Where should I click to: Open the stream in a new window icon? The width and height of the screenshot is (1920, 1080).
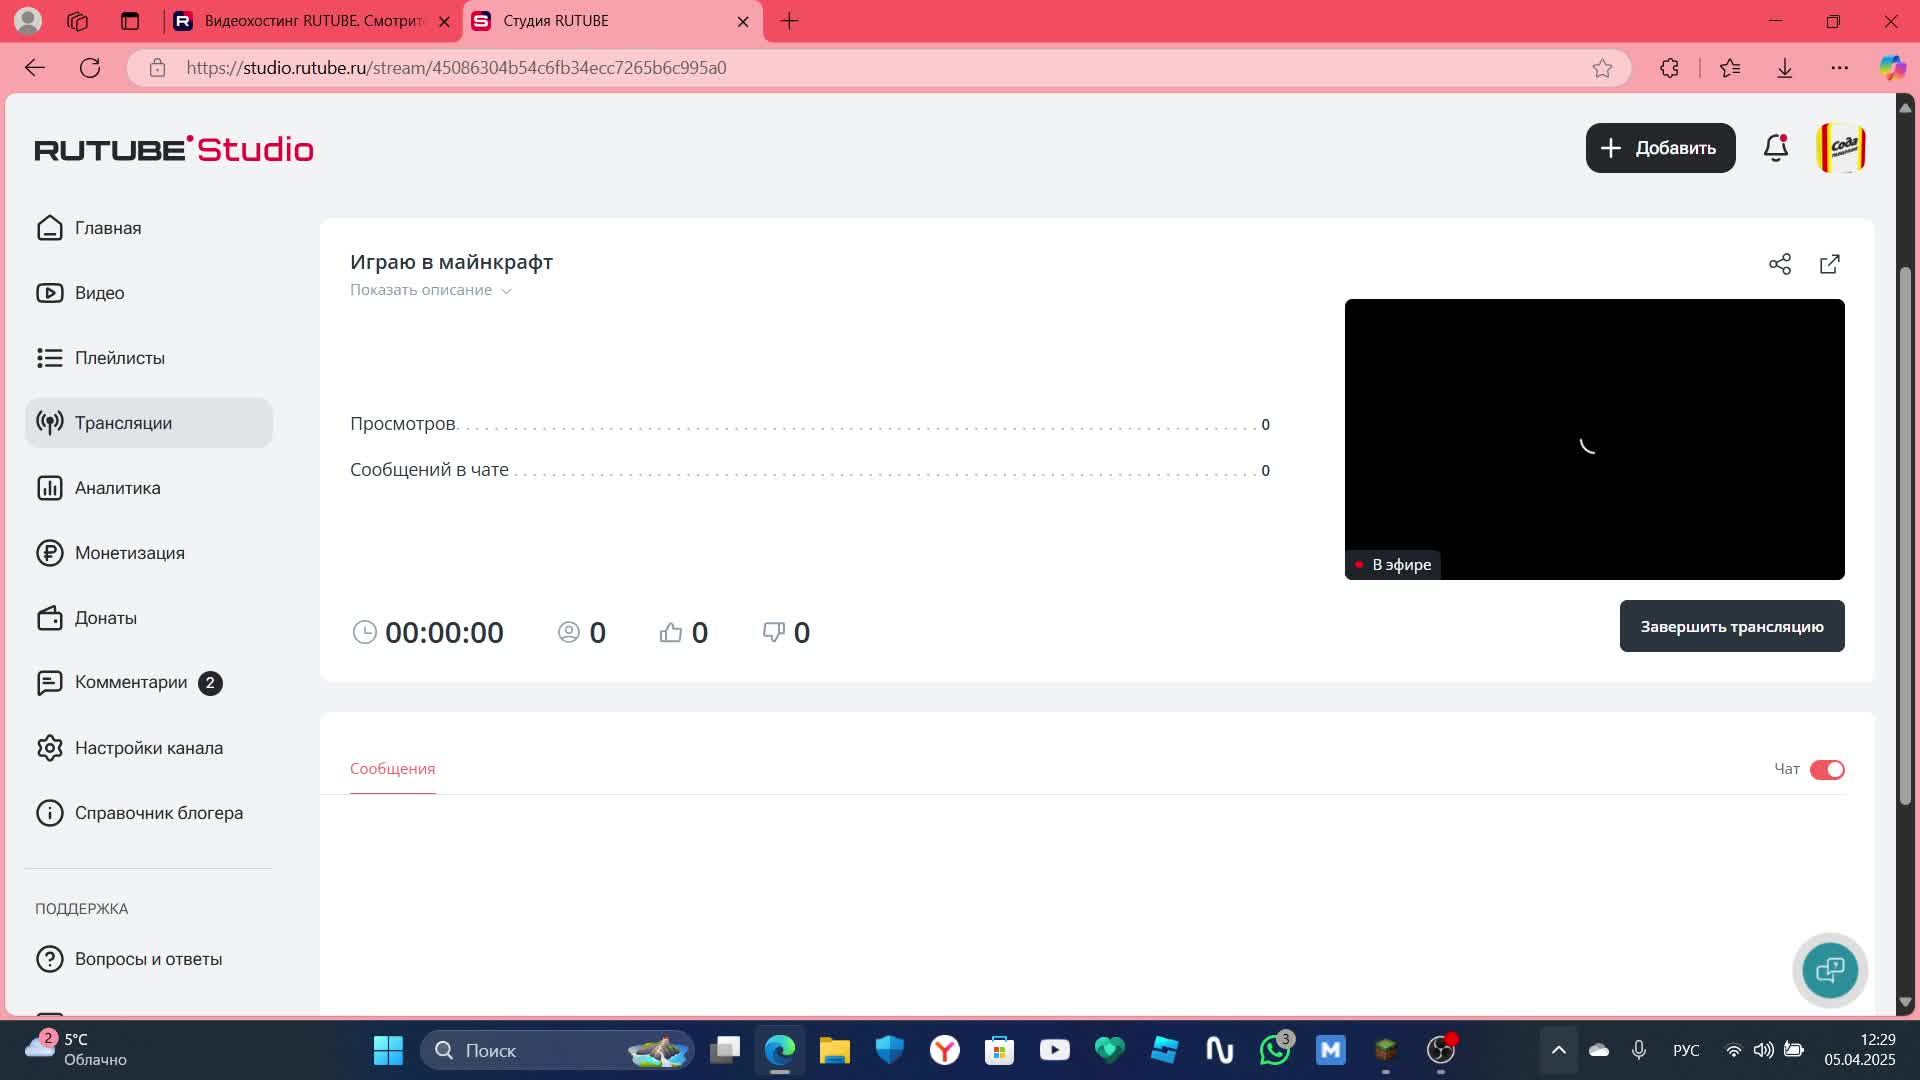1829,264
